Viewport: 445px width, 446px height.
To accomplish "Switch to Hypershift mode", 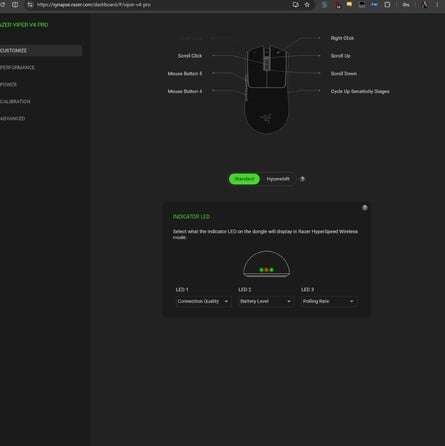I will point(278,179).
